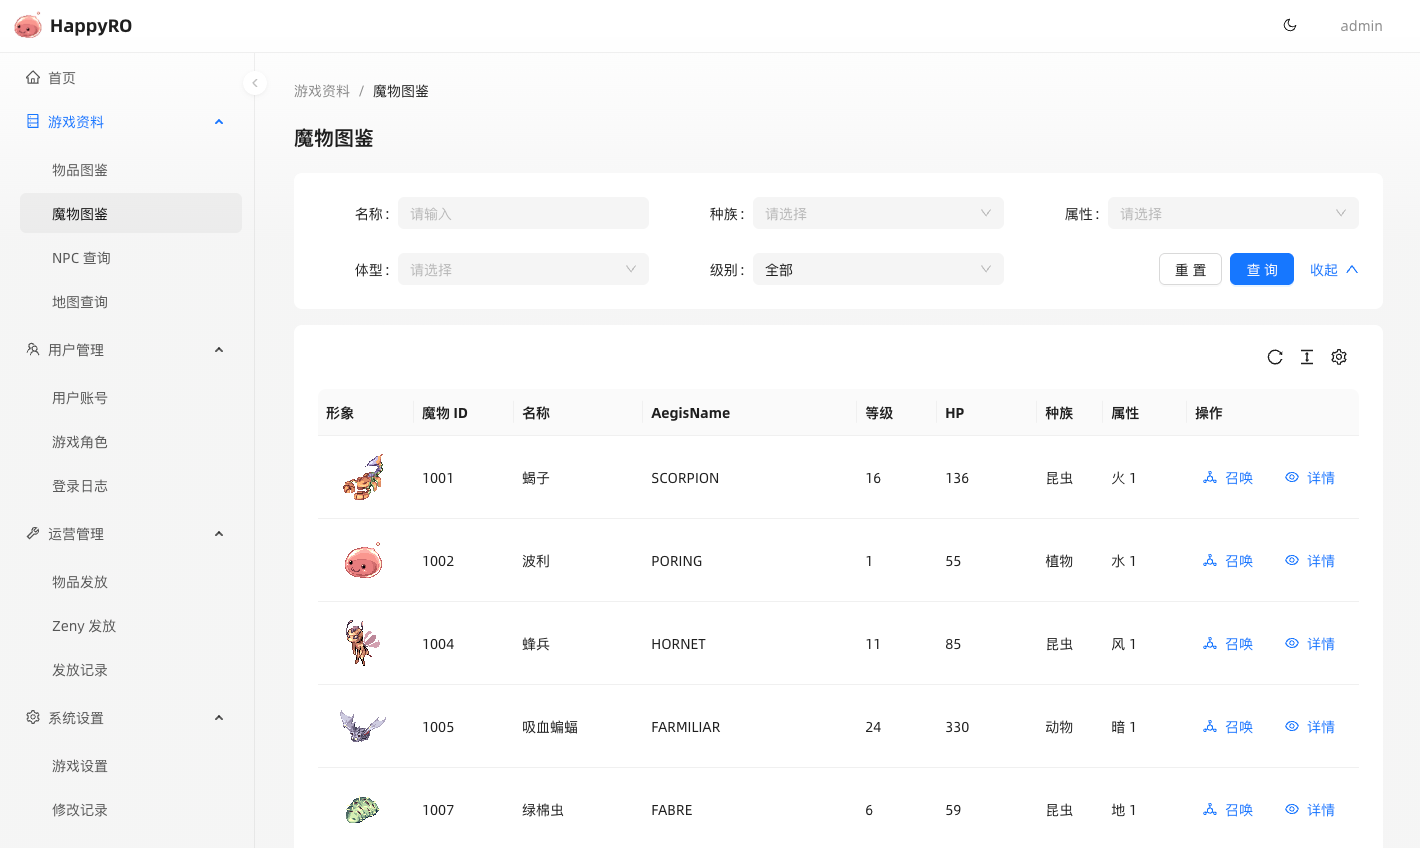The height and width of the screenshot is (848, 1420).
Task: Click 游戏资料 in the breadcrumb
Action: click(322, 91)
